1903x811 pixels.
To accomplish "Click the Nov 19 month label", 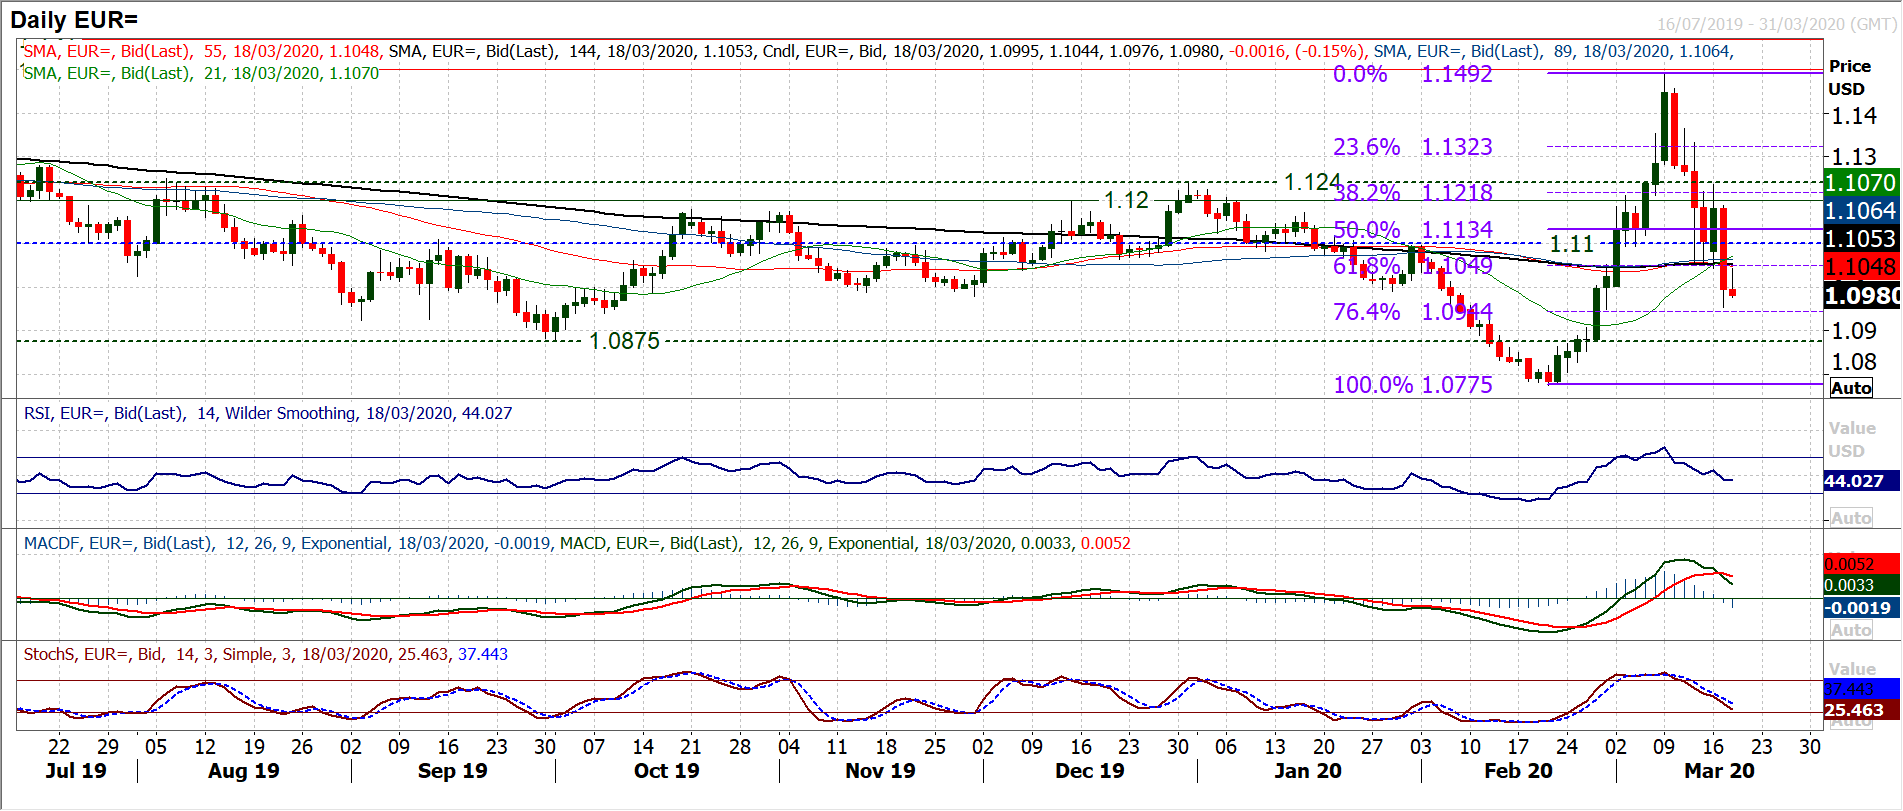I will pyautogui.click(x=880, y=771).
